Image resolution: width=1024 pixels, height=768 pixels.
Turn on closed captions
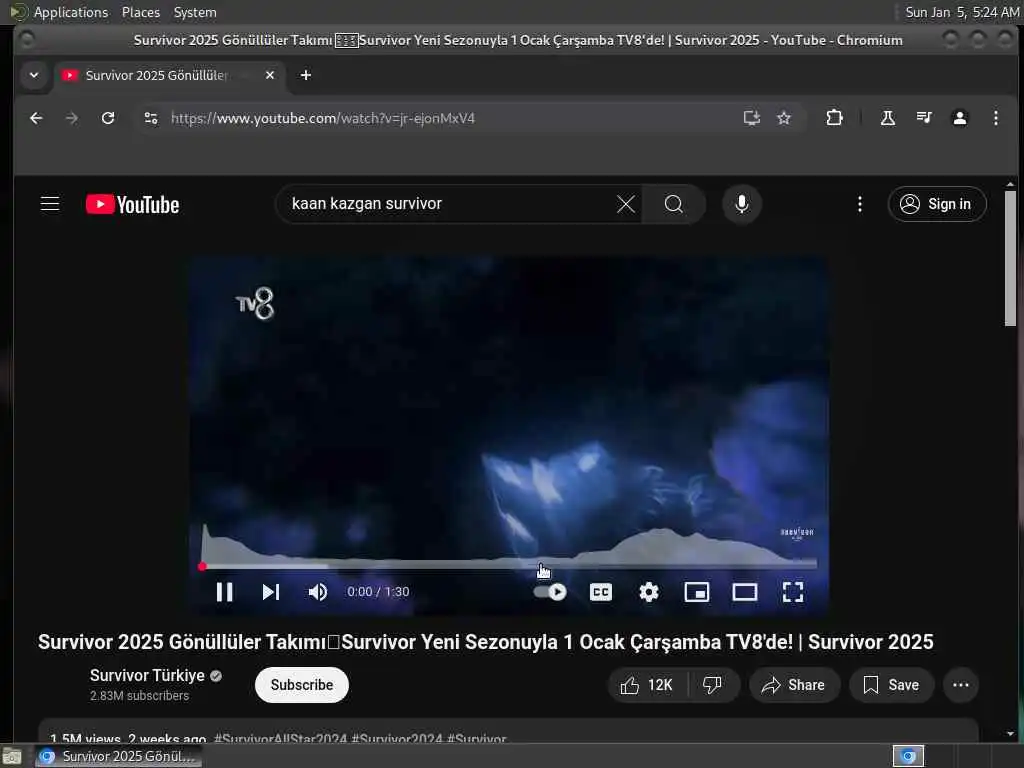coord(601,592)
